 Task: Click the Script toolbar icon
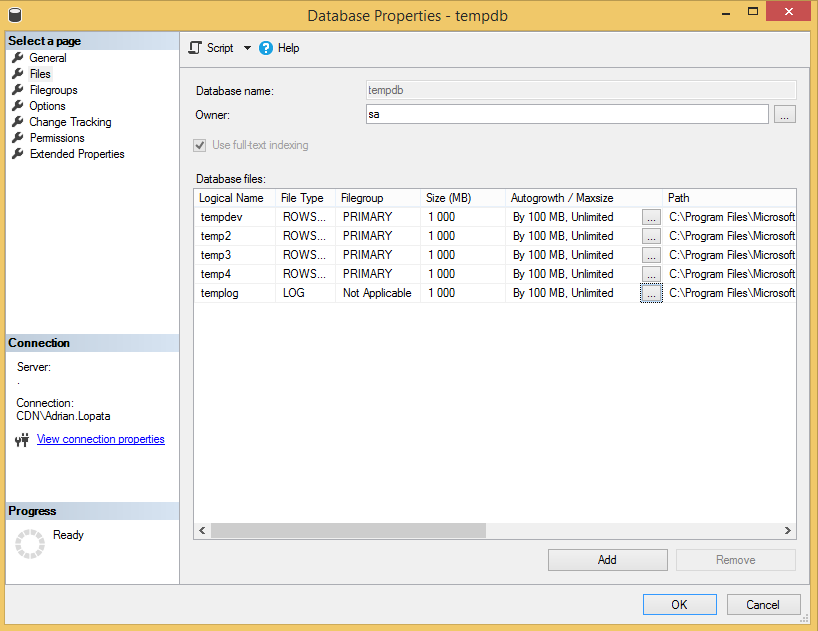pos(195,48)
